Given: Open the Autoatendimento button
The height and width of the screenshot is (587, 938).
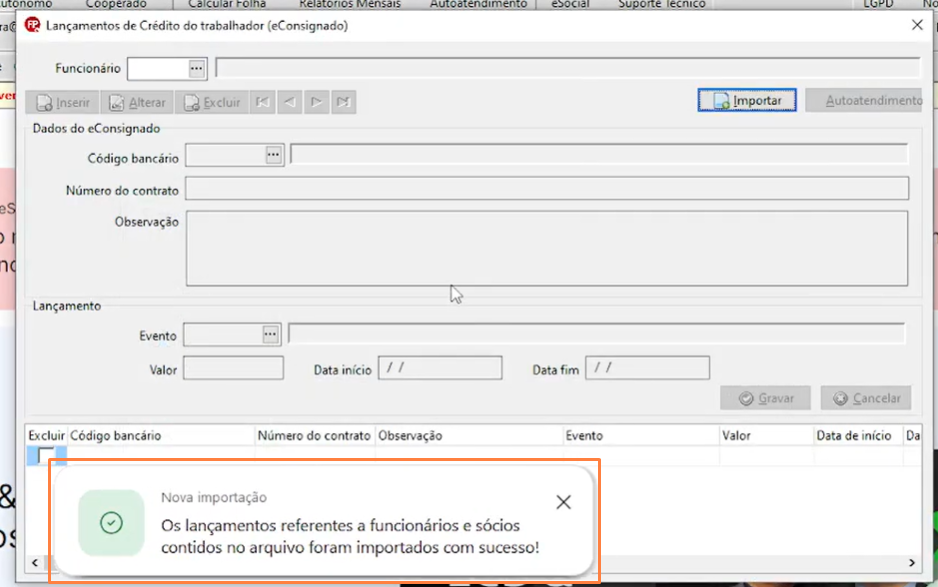Looking at the screenshot, I should click(864, 101).
